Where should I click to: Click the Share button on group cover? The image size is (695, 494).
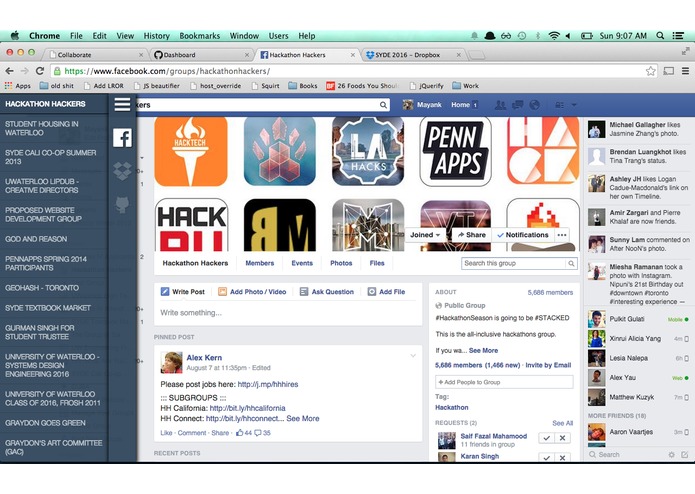tap(471, 235)
